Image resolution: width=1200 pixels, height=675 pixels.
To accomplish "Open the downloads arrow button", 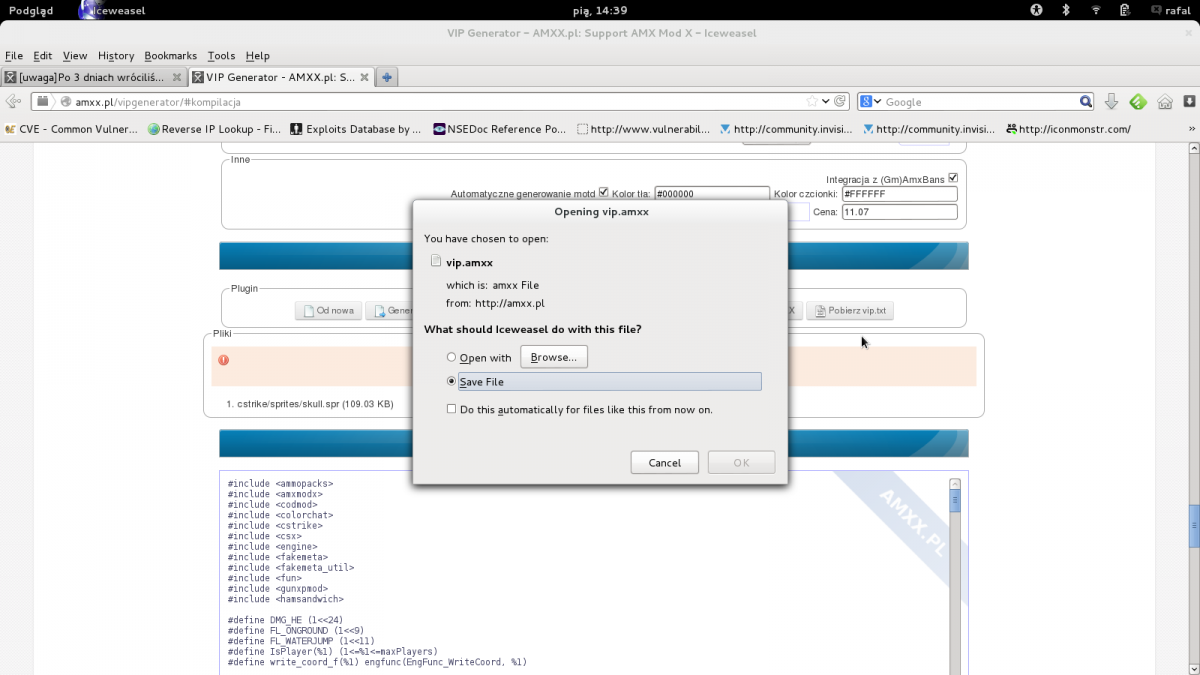I will (1112, 101).
